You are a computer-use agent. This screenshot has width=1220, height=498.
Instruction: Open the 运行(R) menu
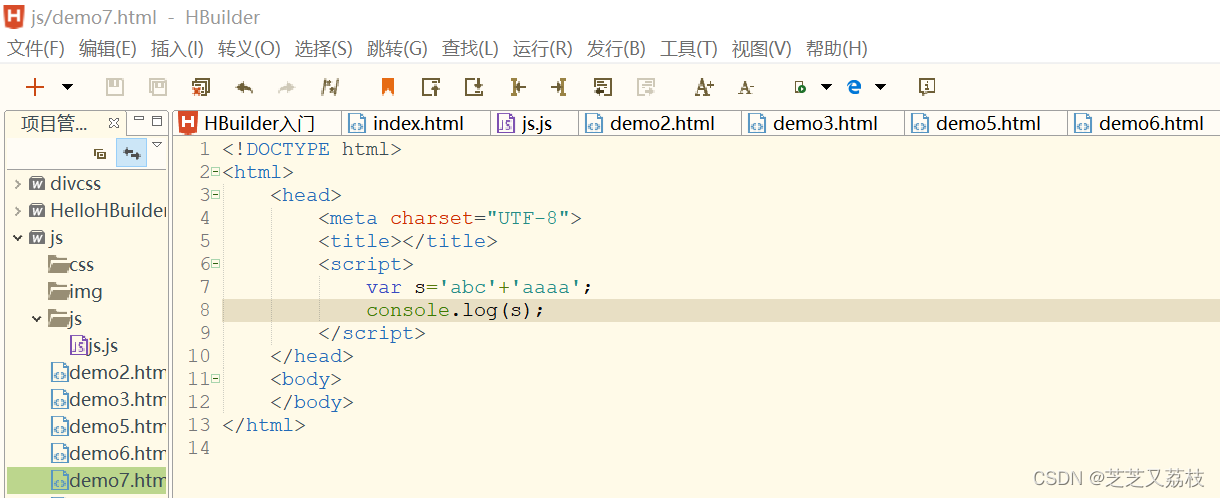click(x=542, y=48)
